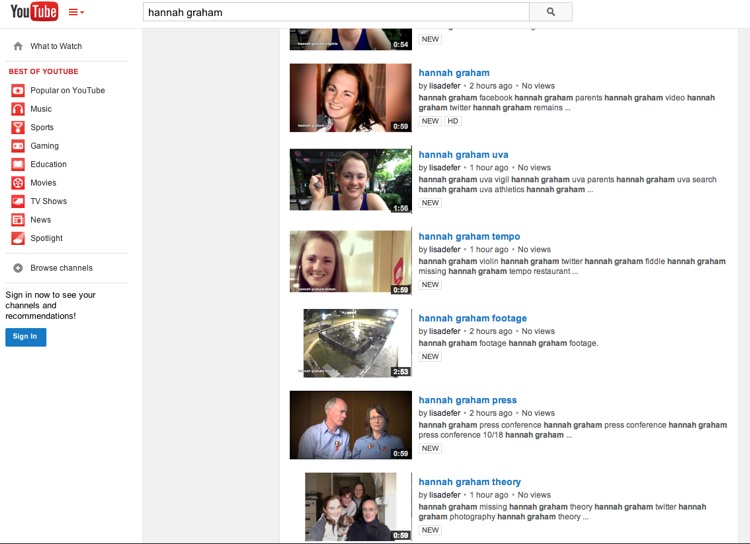750x544 pixels.
Task: Play the hannah graham press thumbnail
Action: [350, 425]
